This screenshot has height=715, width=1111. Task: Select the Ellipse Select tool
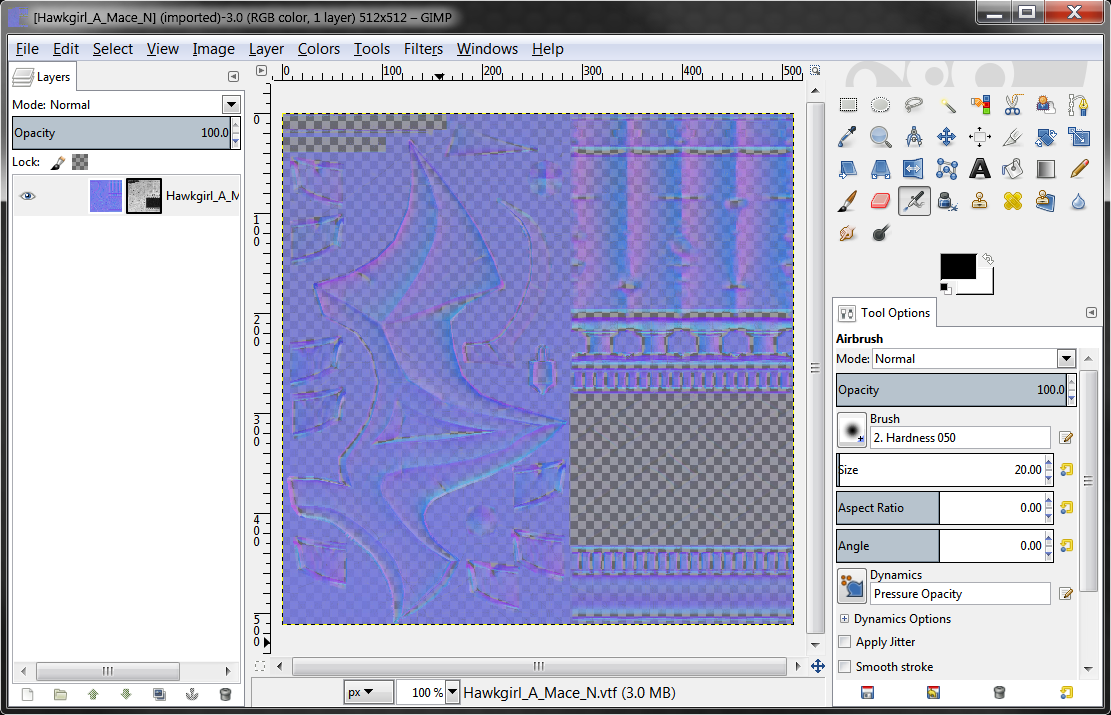tap(881, 105)
